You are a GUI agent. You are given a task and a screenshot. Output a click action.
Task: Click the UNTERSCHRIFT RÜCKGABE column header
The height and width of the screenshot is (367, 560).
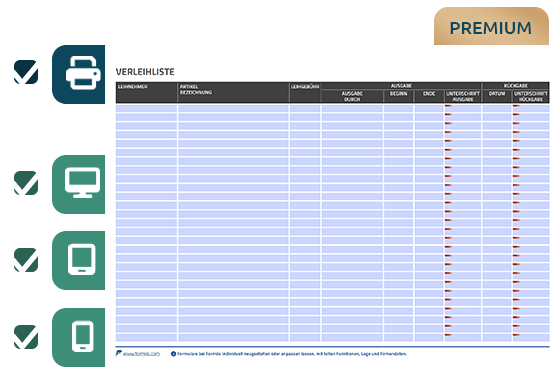click(x=531, y=96)
